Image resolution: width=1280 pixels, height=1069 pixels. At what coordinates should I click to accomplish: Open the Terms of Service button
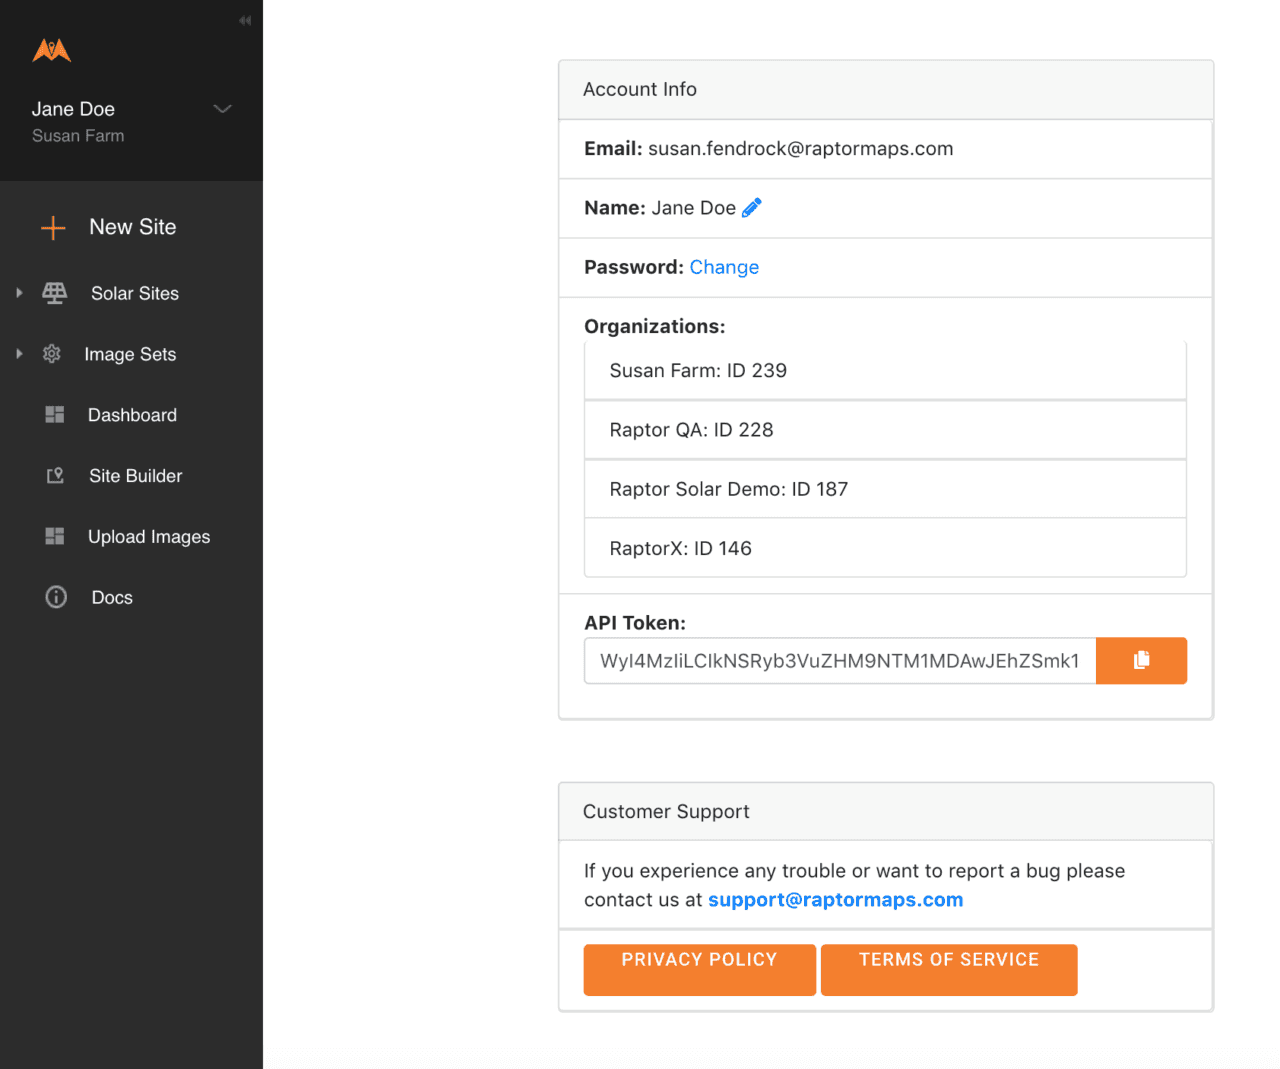(x=949, y=970)
